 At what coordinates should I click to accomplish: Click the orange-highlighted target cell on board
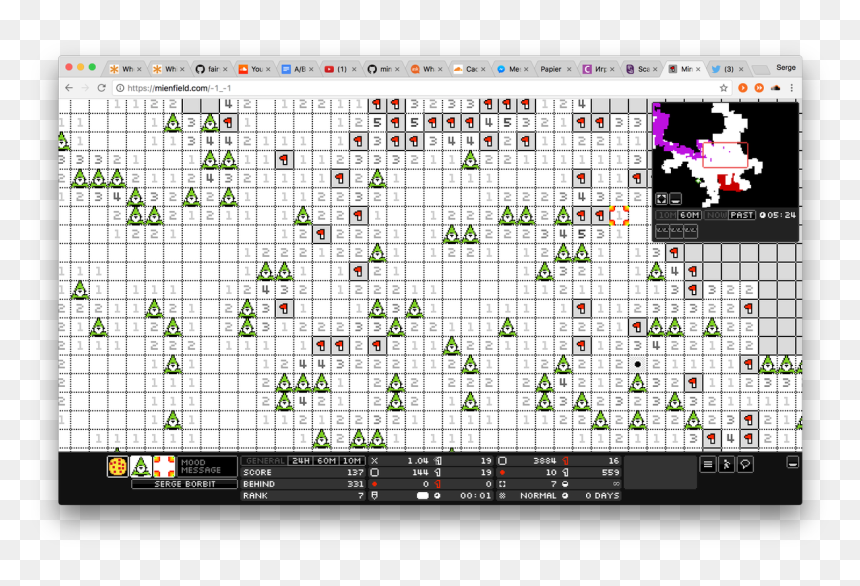[619, 215]
